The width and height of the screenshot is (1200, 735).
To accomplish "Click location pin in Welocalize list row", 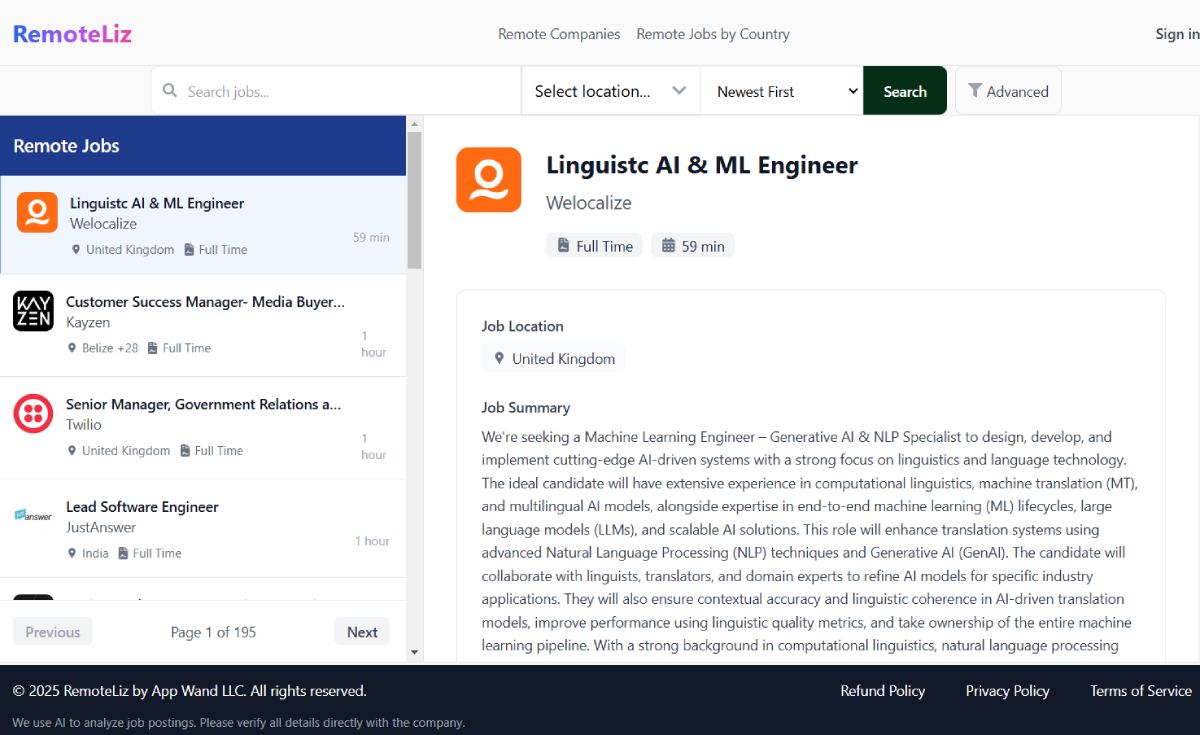I will click(76, 250).
